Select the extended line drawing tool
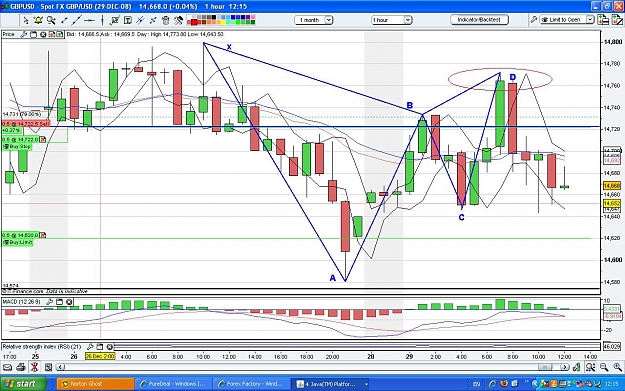 pos(77,20)
